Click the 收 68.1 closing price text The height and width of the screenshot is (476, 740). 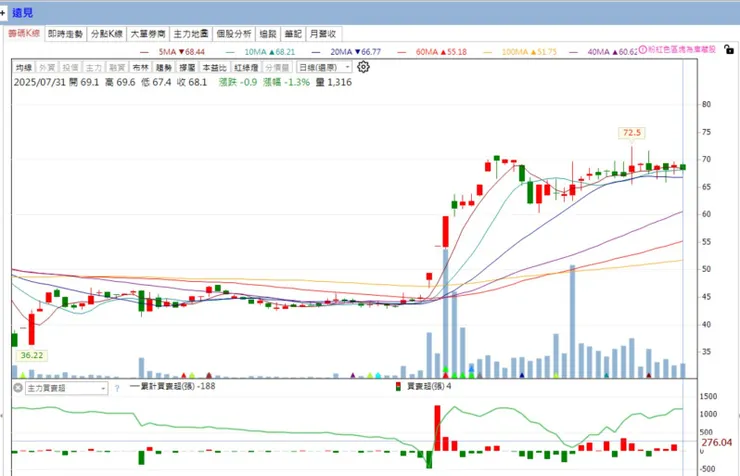(x=192, y=82)
